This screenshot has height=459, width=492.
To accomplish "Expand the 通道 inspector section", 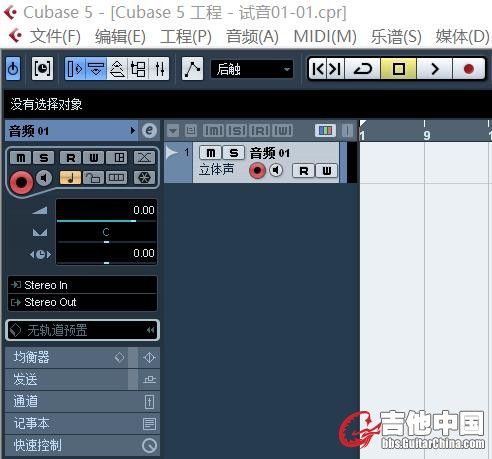I will [x=82, y=402].
